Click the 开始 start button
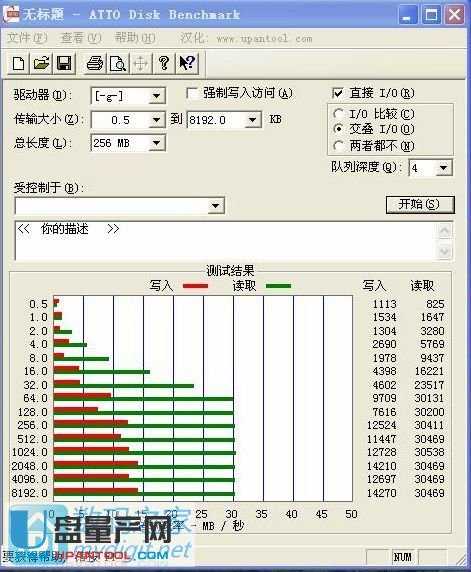Viewport: 471px width, 572px height. pos(420,205)
